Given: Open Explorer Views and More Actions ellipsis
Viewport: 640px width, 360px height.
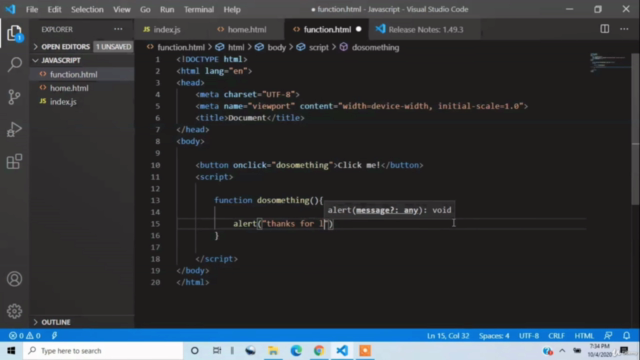Looking at the screenshot, I should click(118, 29).
